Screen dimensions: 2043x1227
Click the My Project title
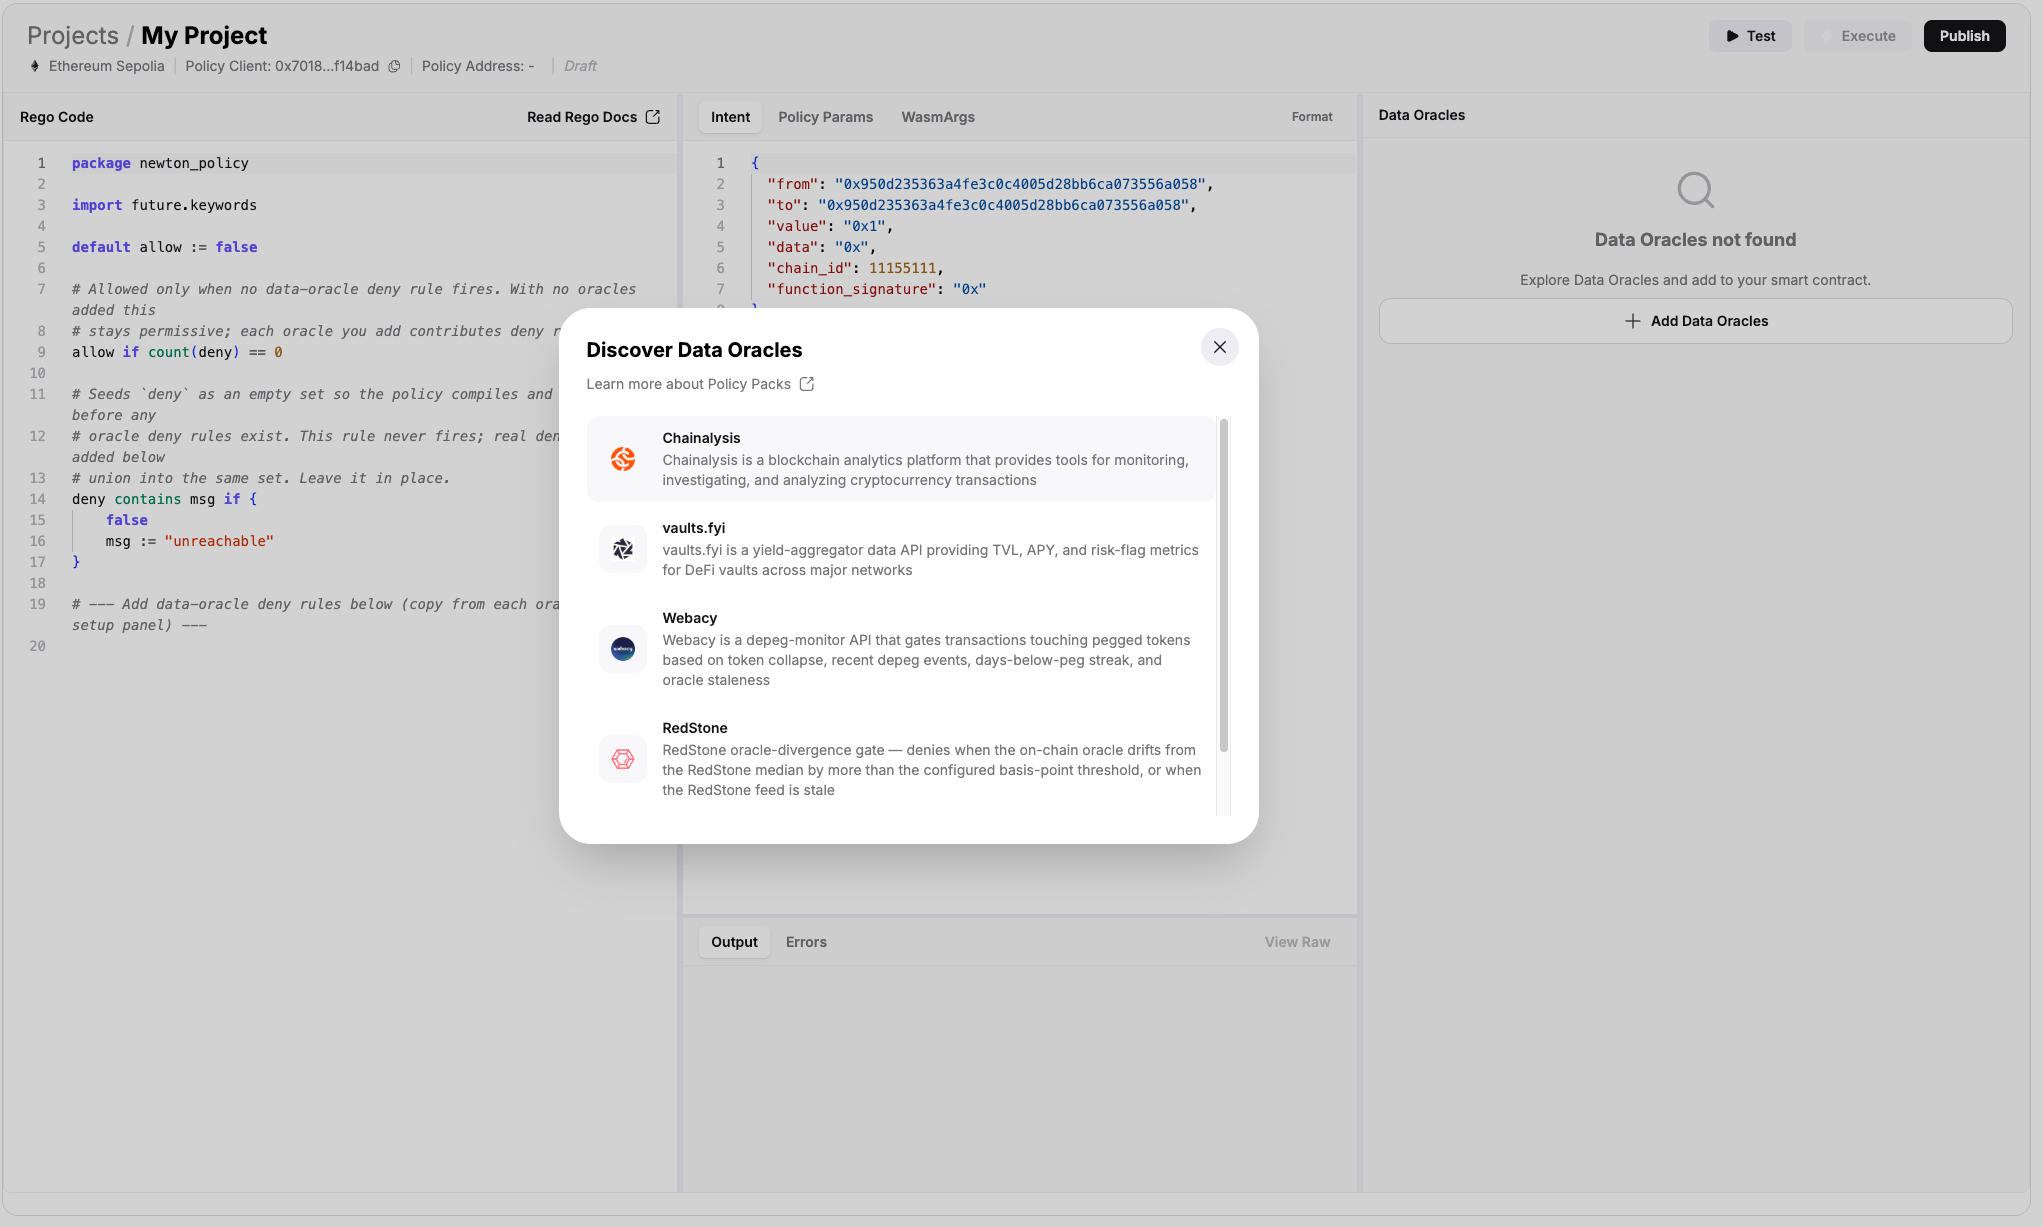pos(204,36)
